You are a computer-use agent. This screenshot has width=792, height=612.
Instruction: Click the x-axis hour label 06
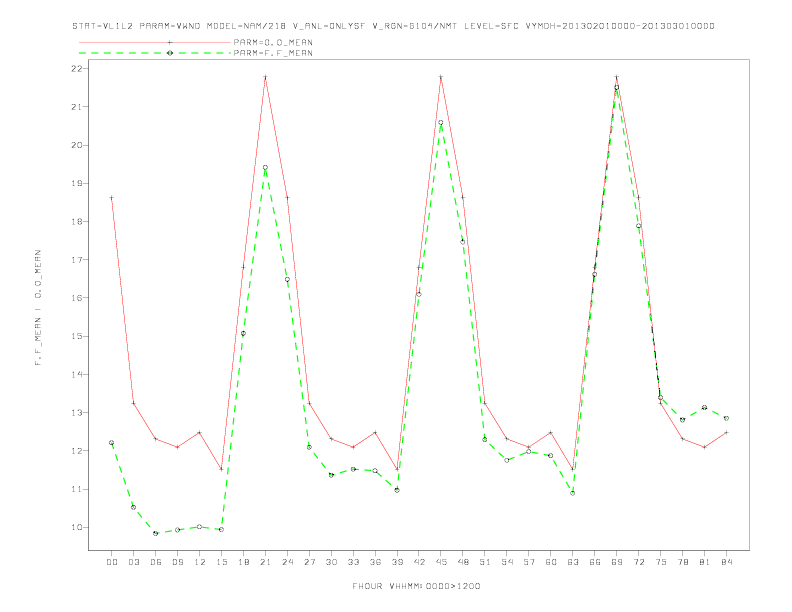156,562
